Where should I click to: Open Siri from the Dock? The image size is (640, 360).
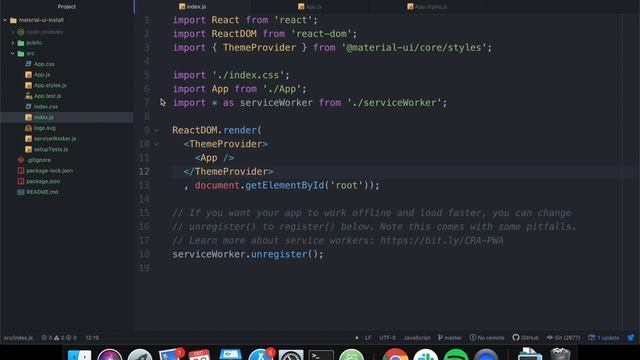pos(109,355)
